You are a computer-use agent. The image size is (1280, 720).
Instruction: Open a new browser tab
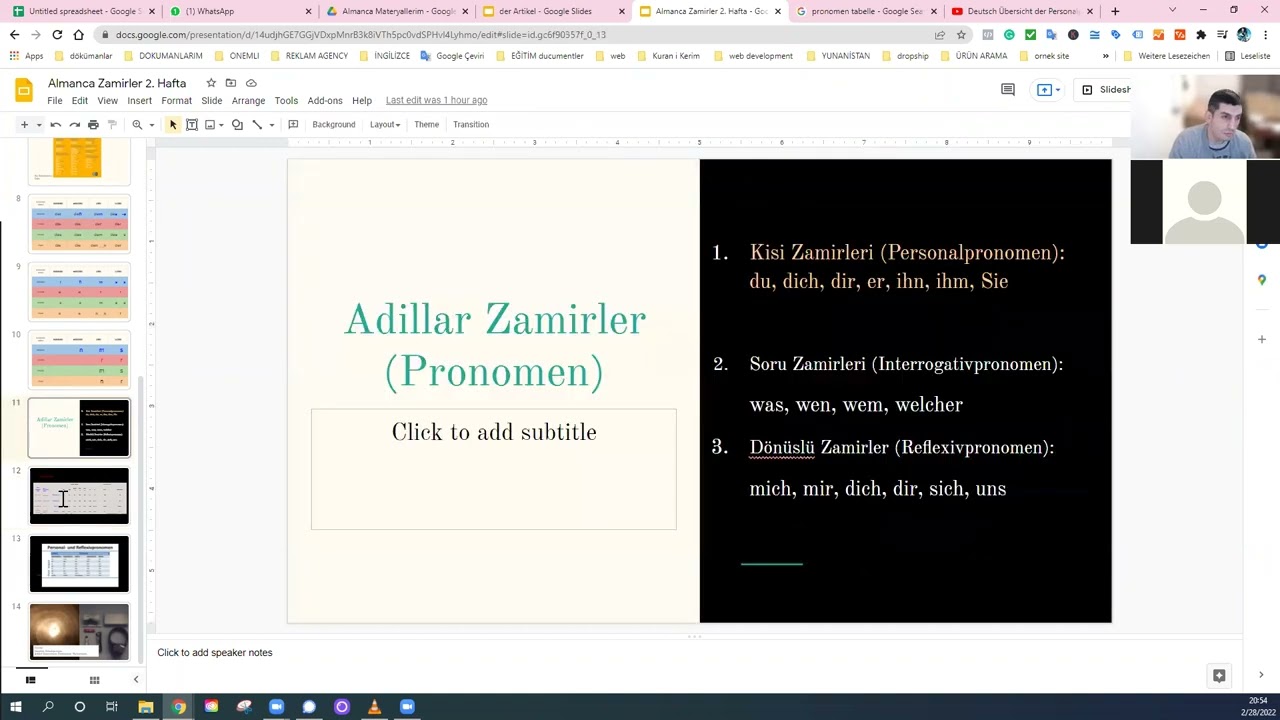click(1115, 11)
